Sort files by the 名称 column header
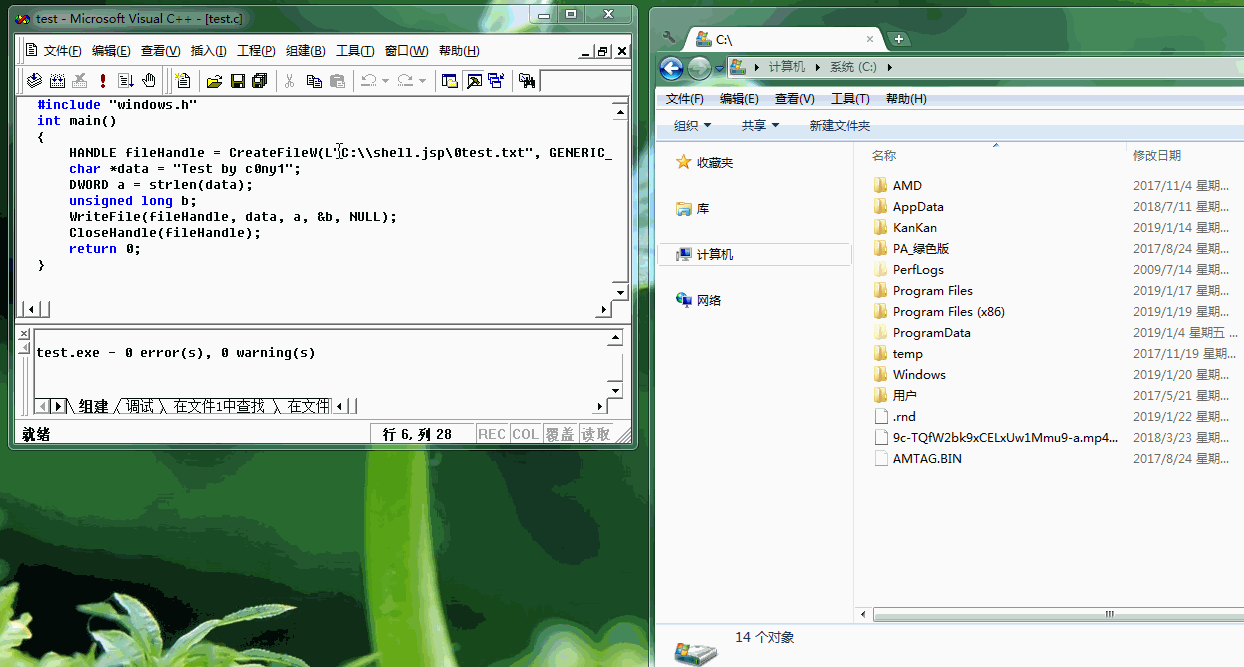Screen dimensions: 1244x667 click(884, 155)
